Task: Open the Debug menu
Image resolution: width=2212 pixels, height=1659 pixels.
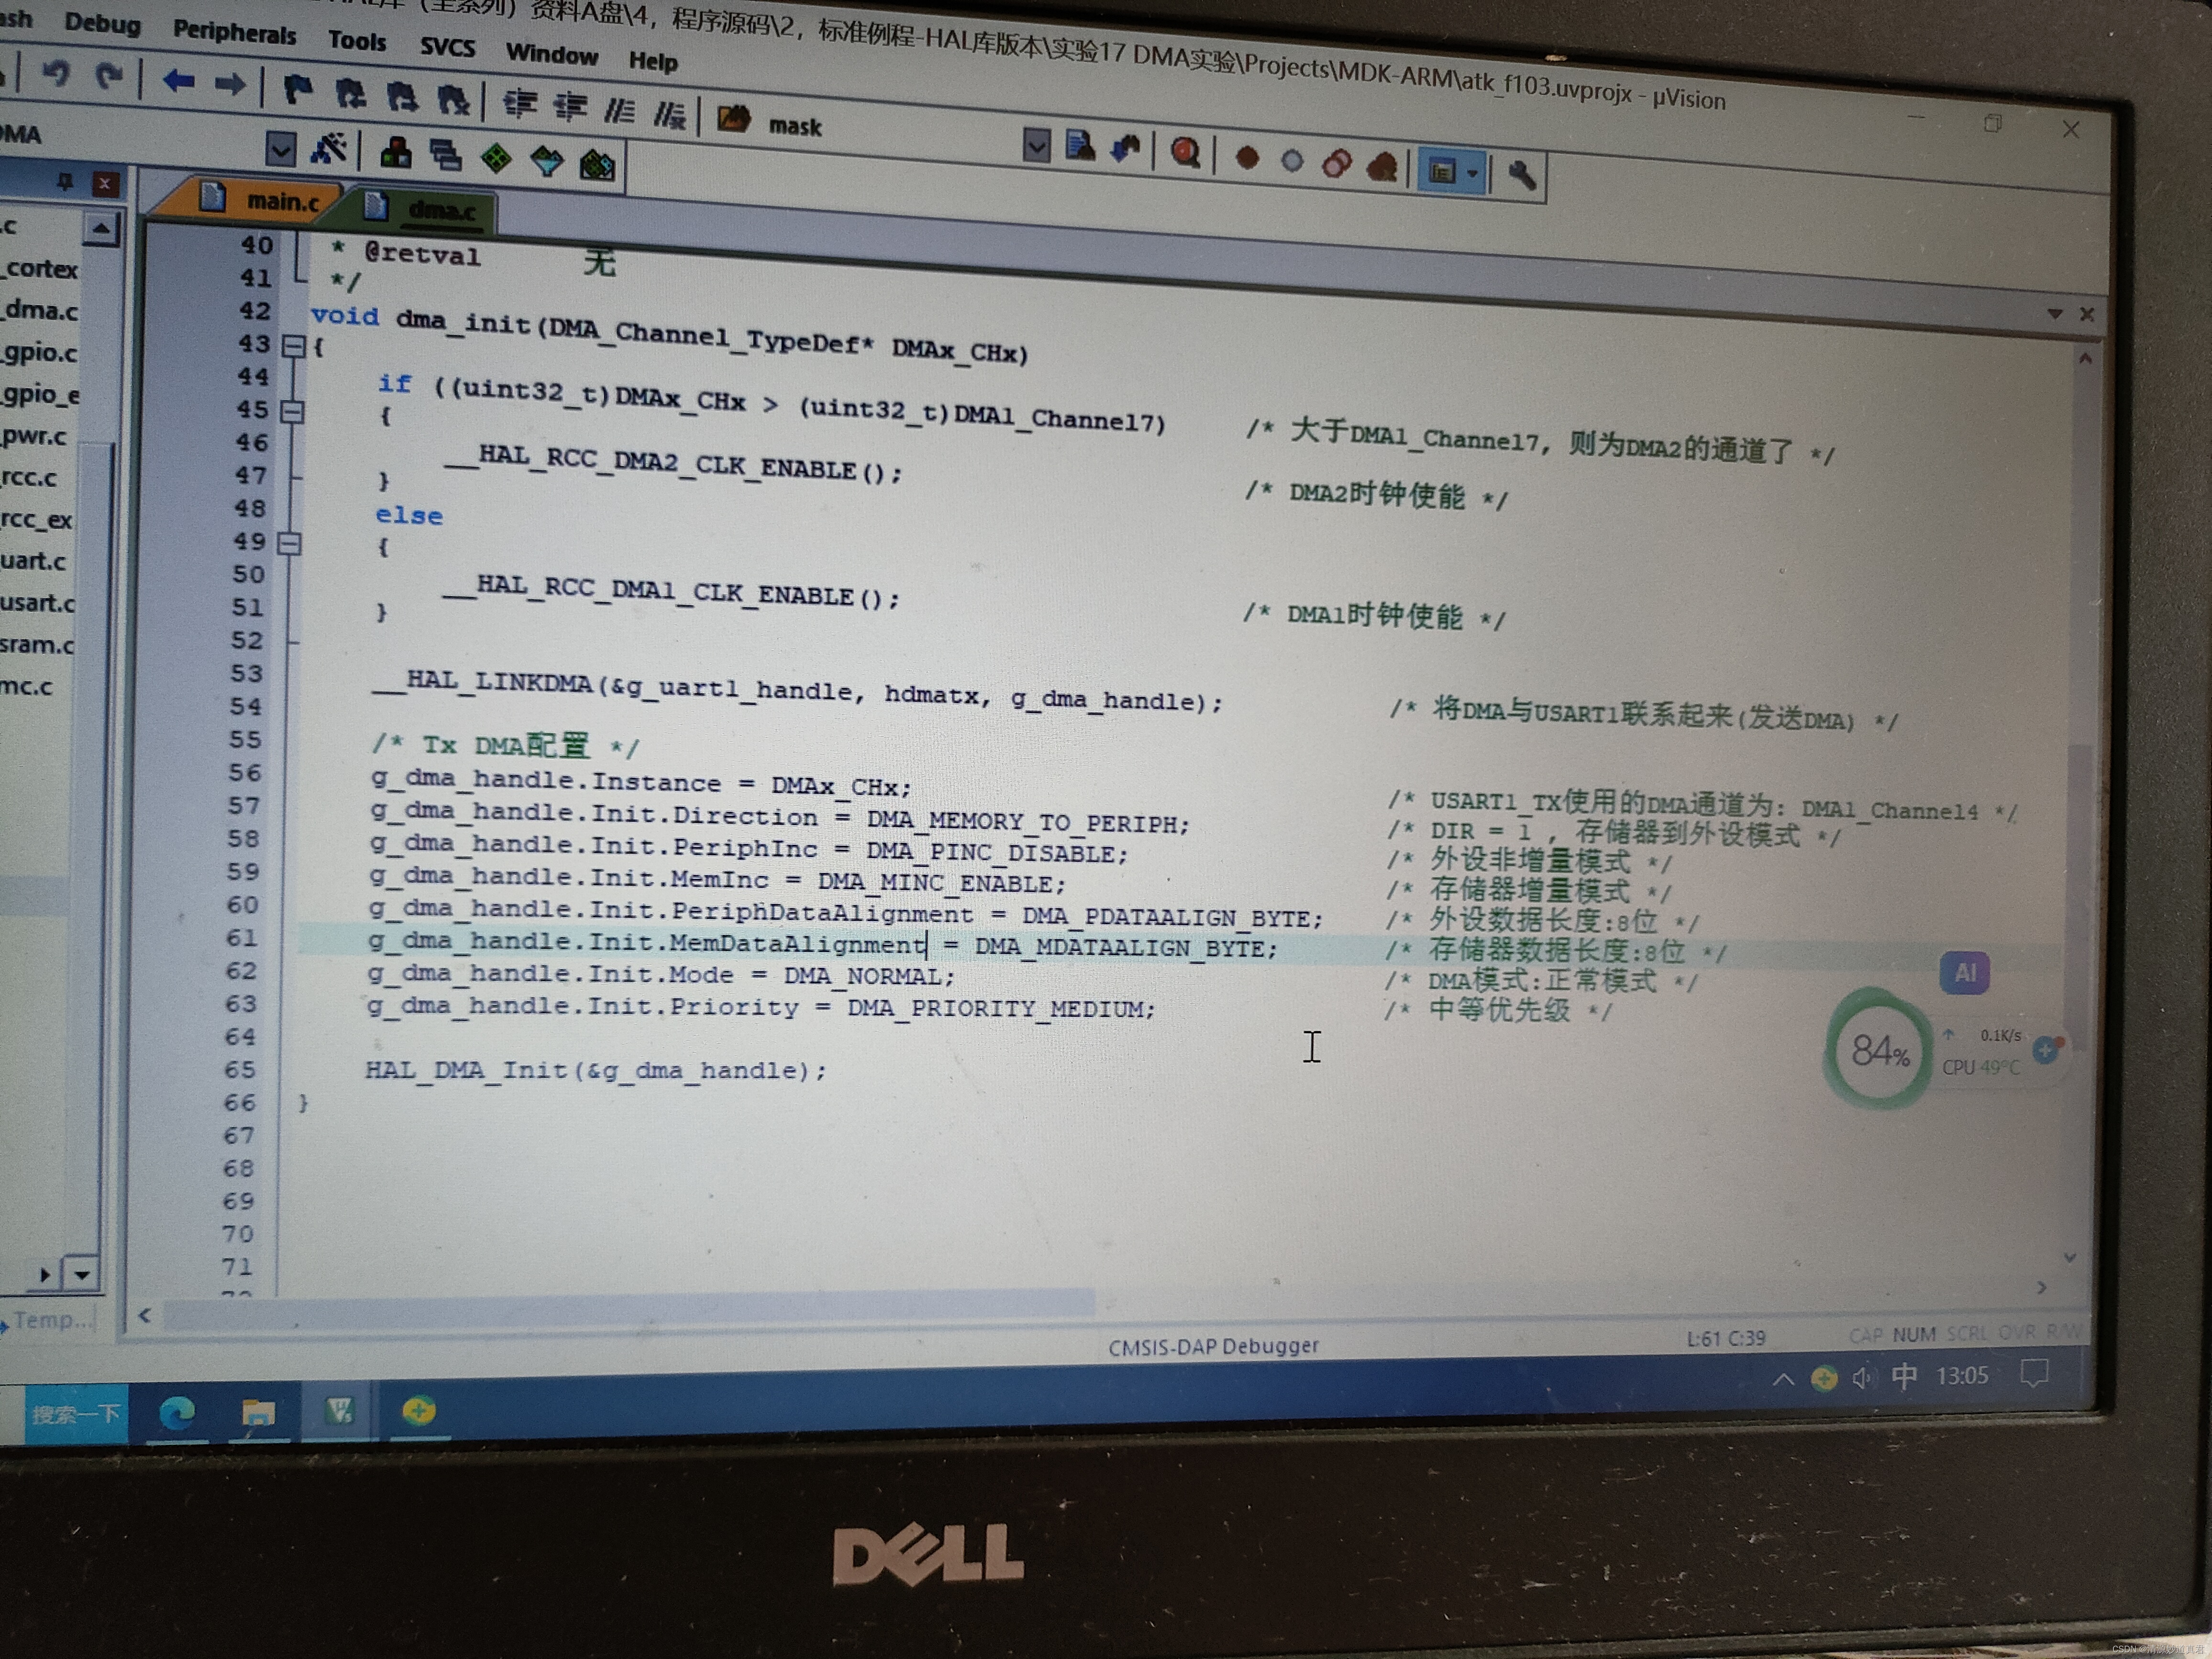Action: tap(102, 23)
